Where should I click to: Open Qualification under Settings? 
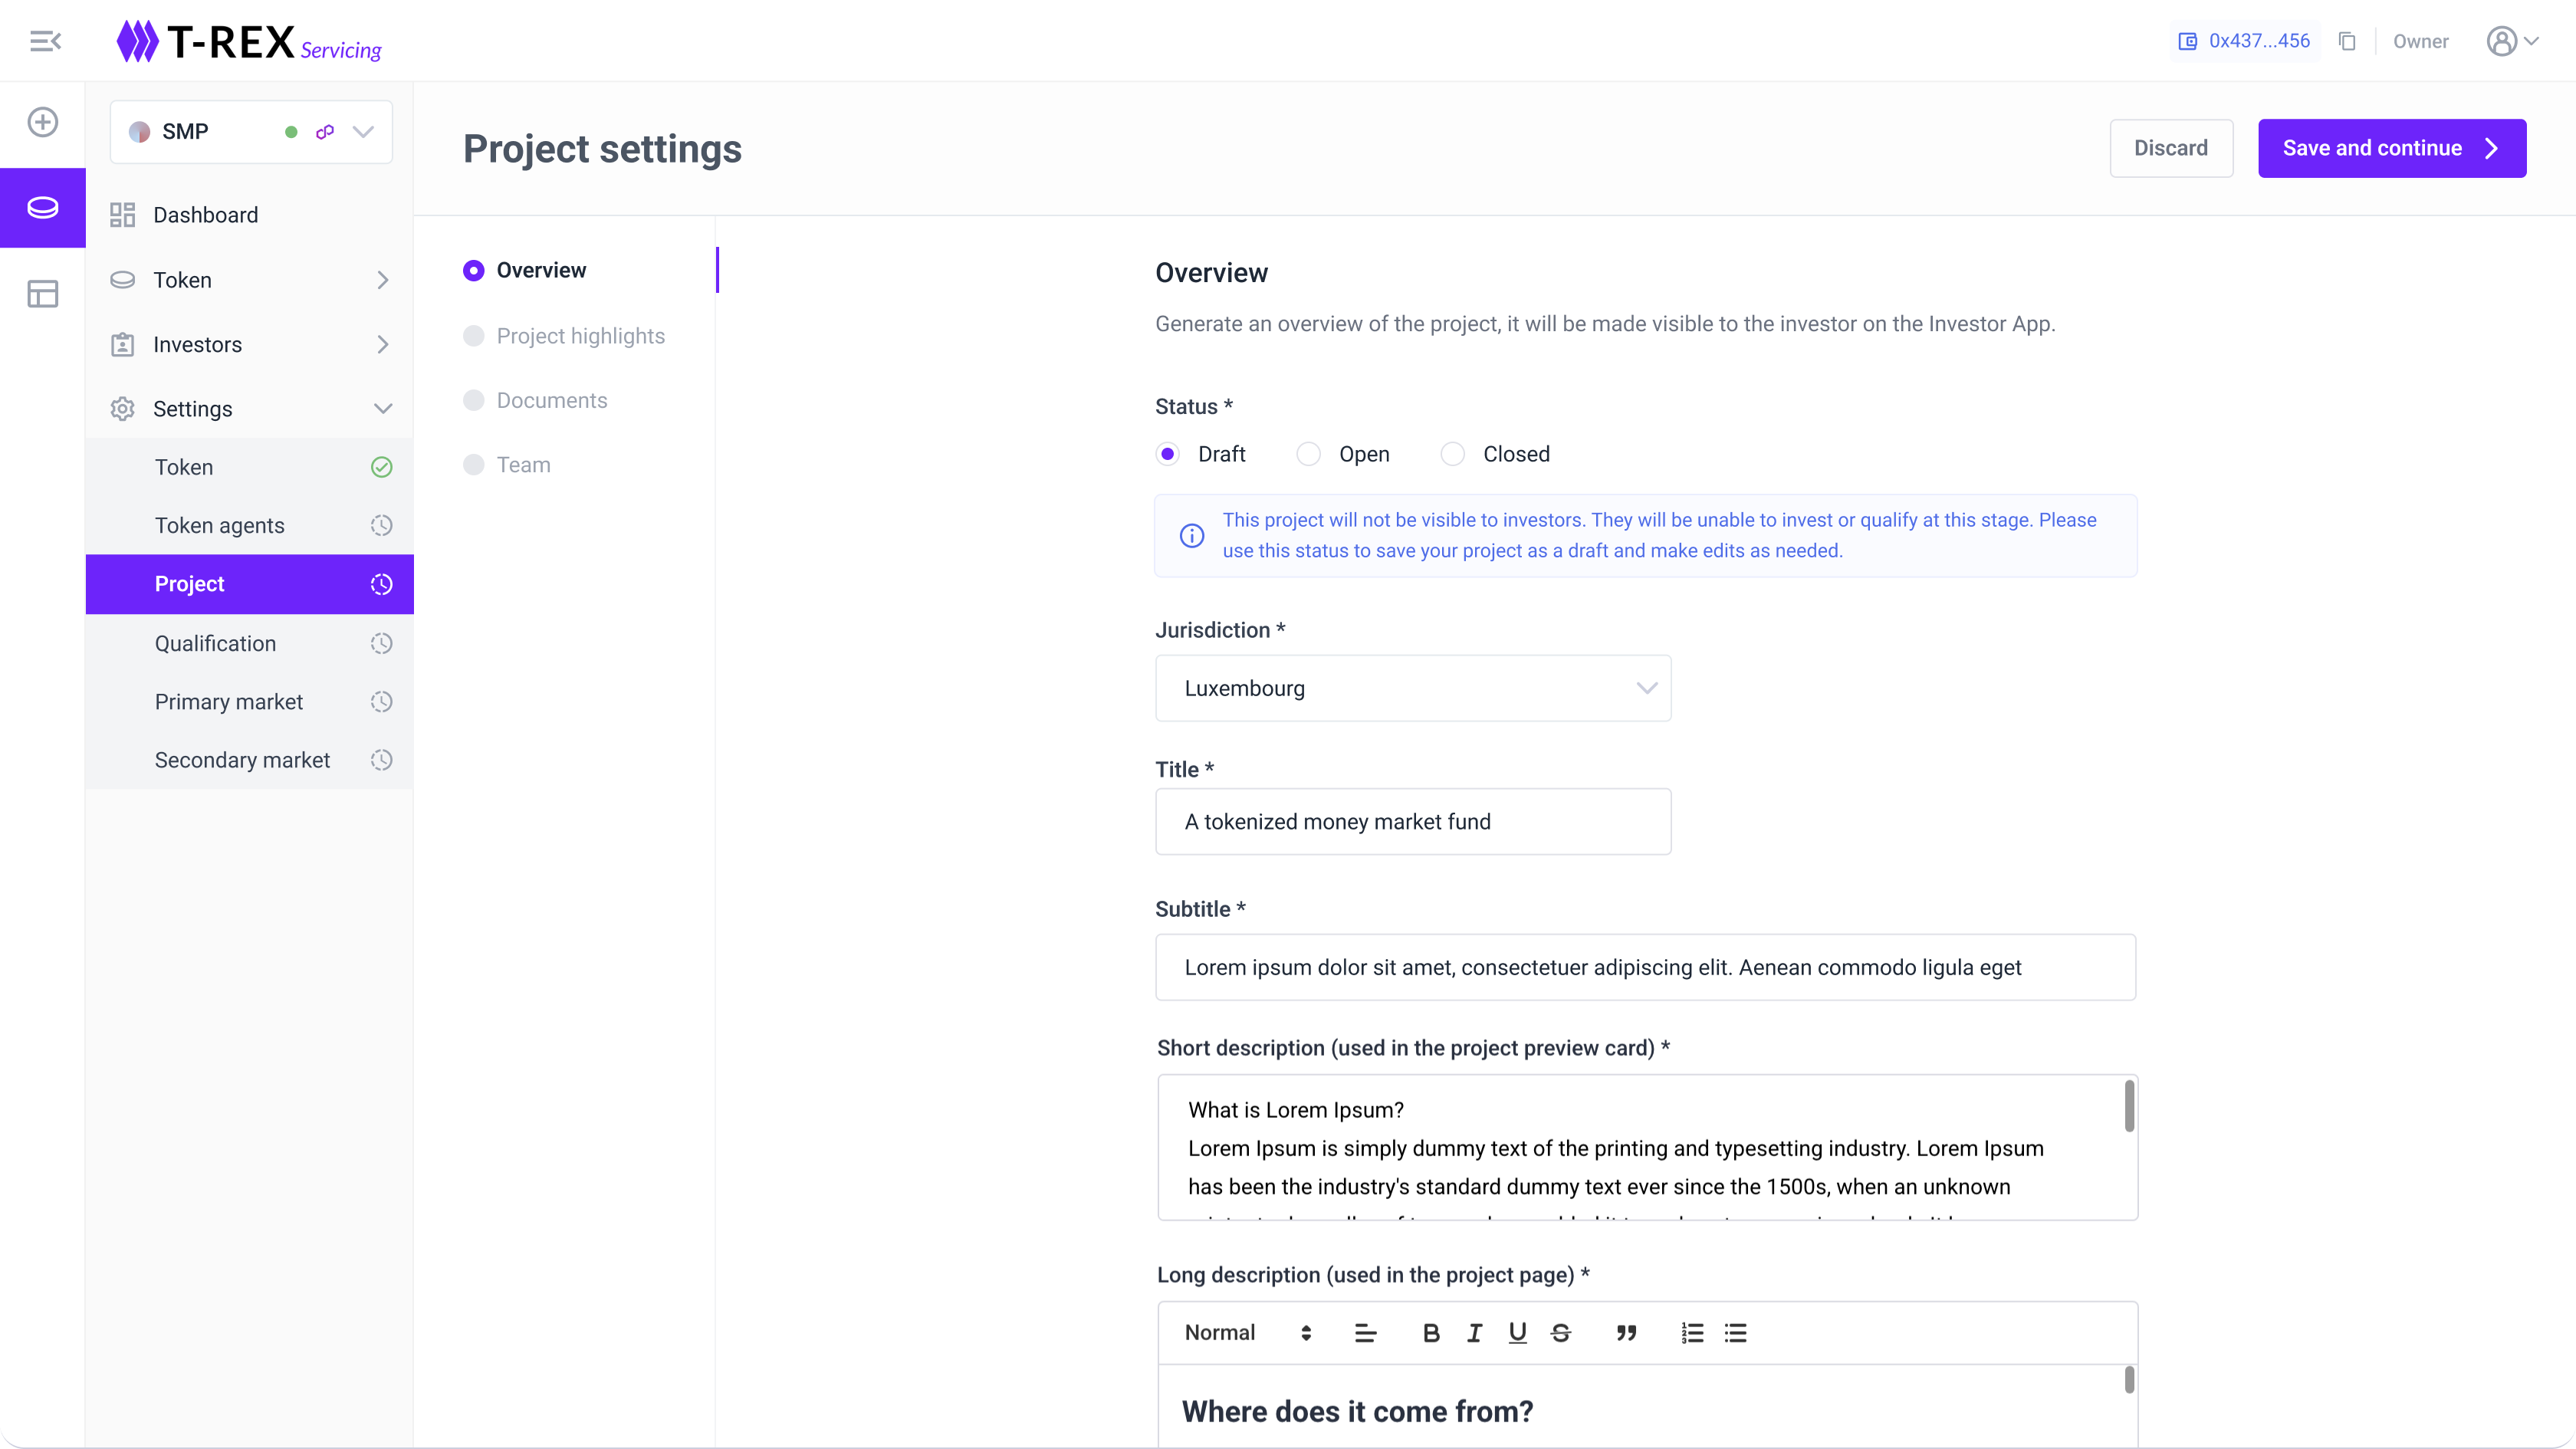(x=215, y=644)
